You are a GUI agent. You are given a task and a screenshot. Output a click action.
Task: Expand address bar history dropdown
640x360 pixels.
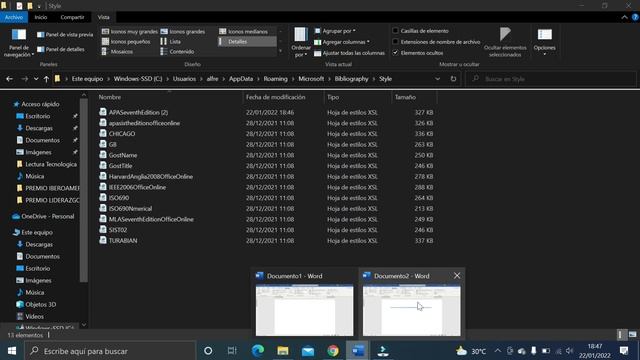coord(438,79)
